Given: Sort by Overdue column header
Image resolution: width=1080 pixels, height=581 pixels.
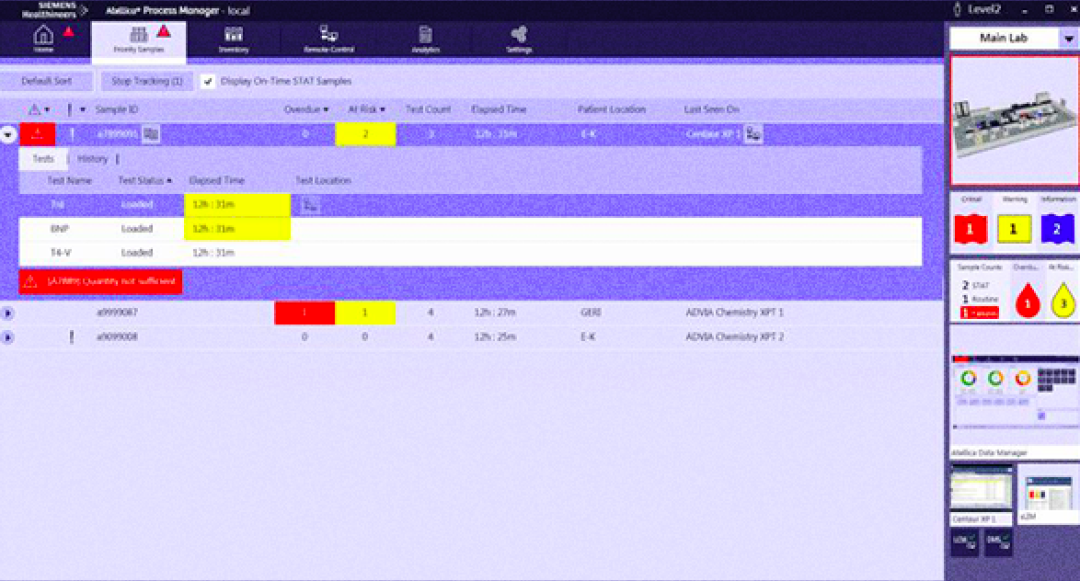Looking at the screenshot, I should pyautogui.click(x=306, y=109).
